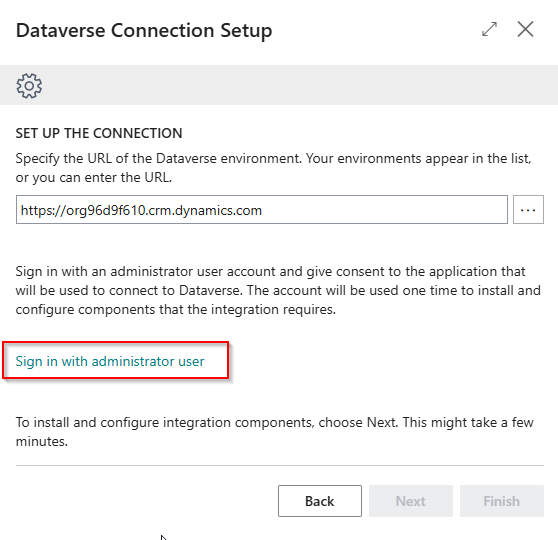The image size is (558, 540).
Task: Focus the Dataverse environment URL field
Action: click(x=262, y=210)
